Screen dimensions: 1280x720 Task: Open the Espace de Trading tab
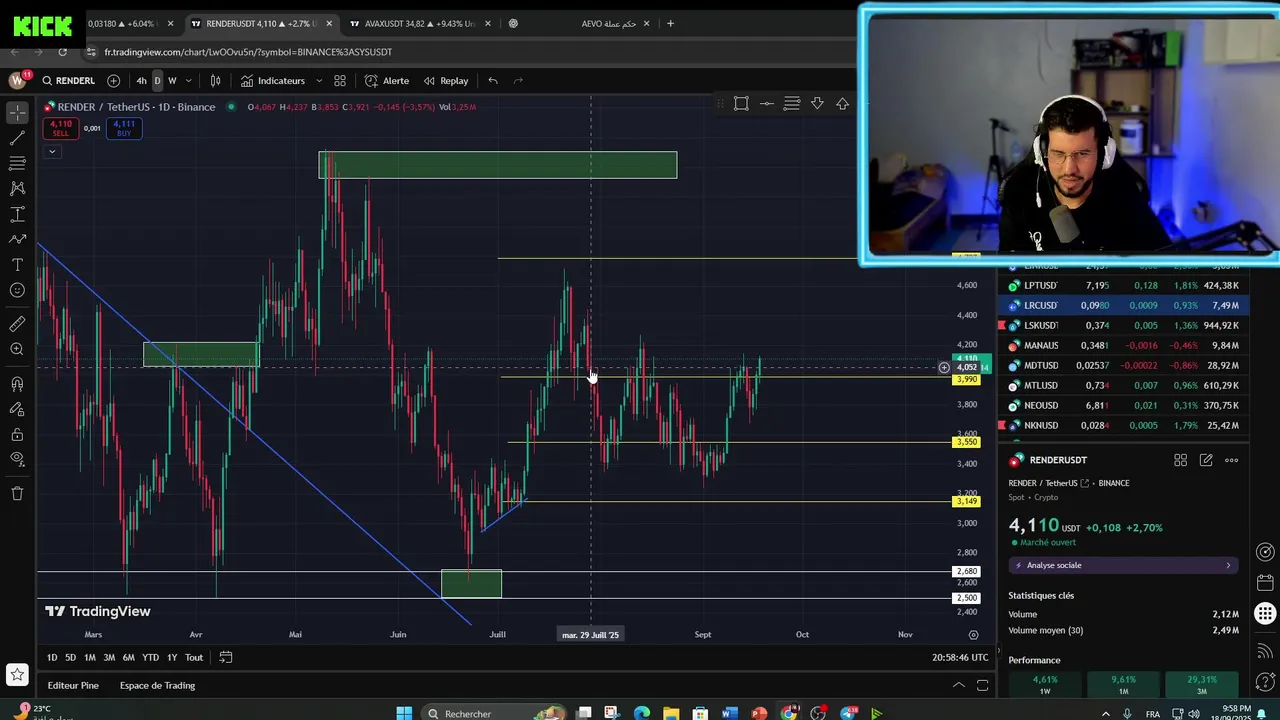tap(157, 685)
